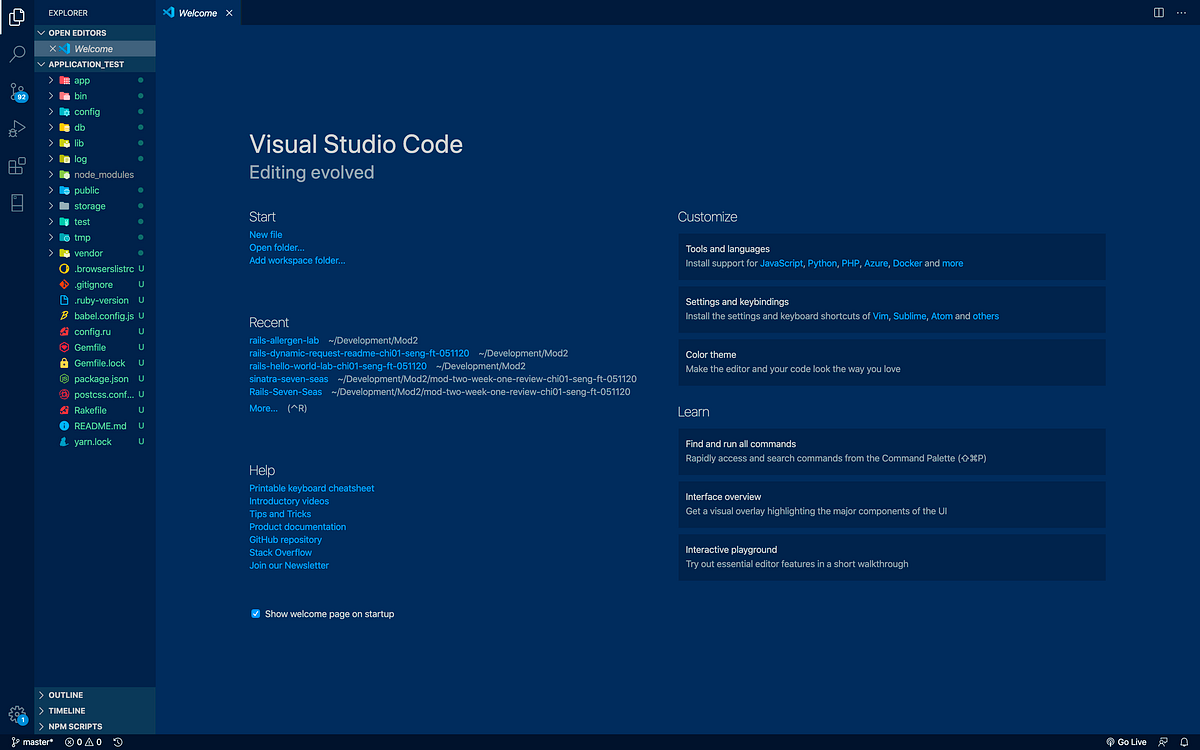The image size is (1200, 750).
Task: Open Printable keyboard cheatsheet link
Action: coord(312,488)
